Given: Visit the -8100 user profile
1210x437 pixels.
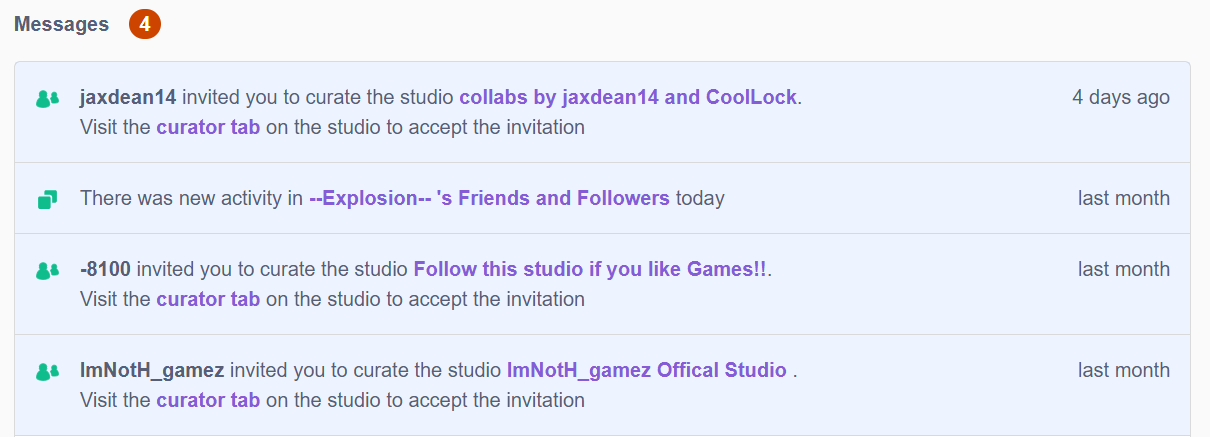Looking at the screenshot, I should (x=105, y=269).
